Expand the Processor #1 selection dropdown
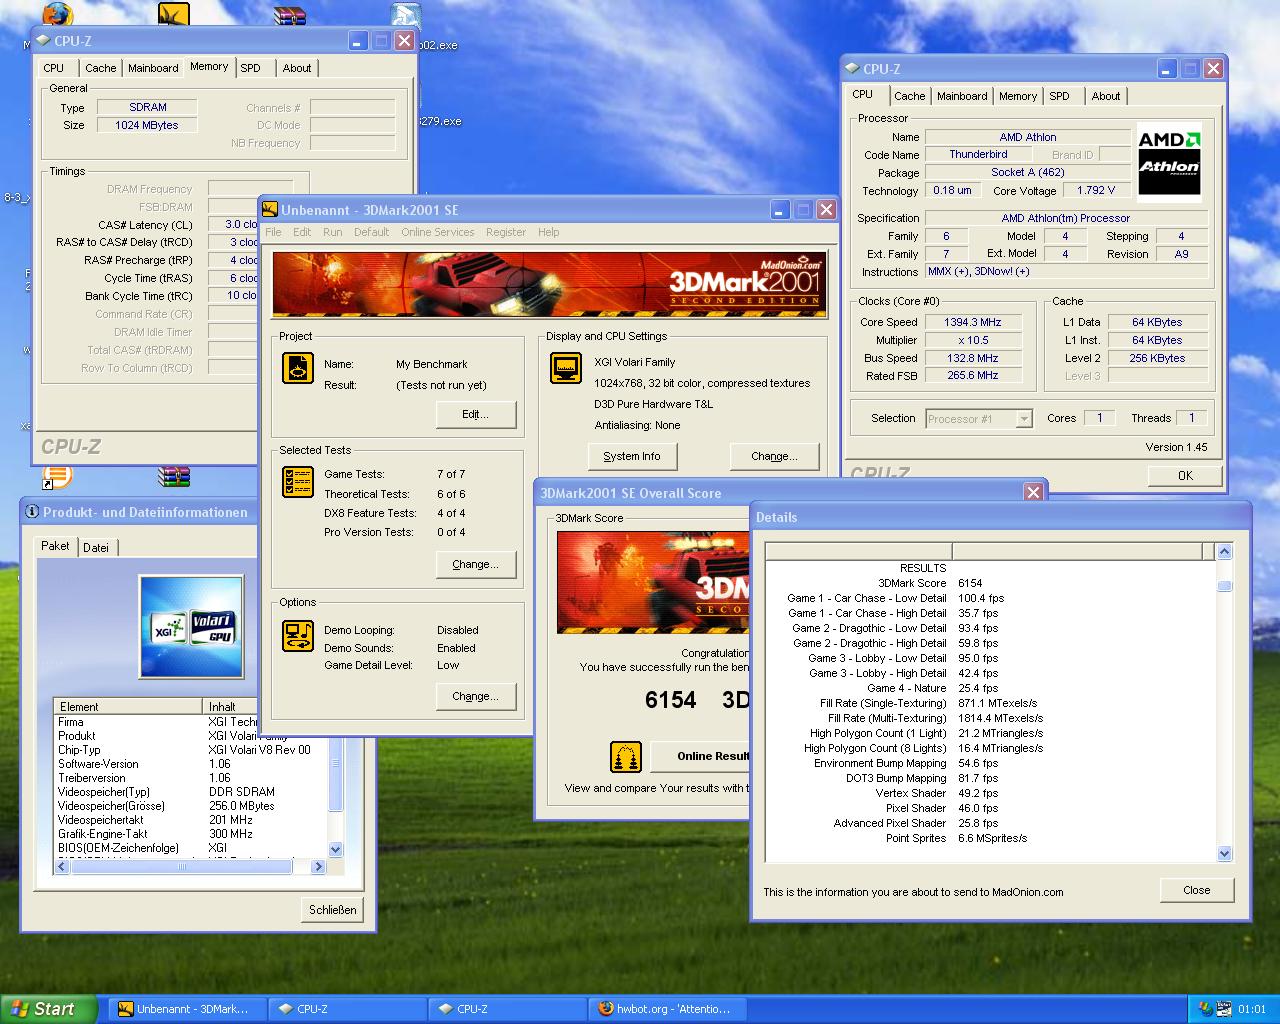Image resolution: width=1280 pixels, height=1024 pixels. (x=1024, y=419)
